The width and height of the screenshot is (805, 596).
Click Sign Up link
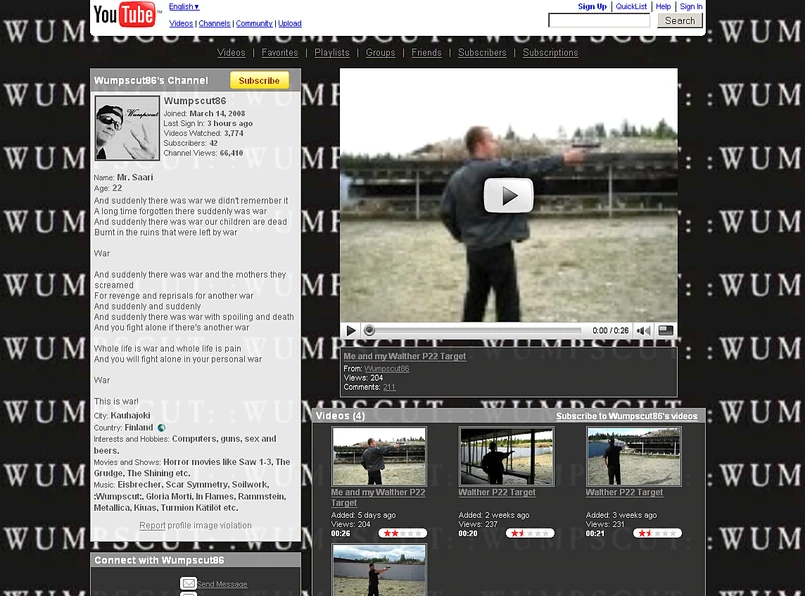point(592,7)
